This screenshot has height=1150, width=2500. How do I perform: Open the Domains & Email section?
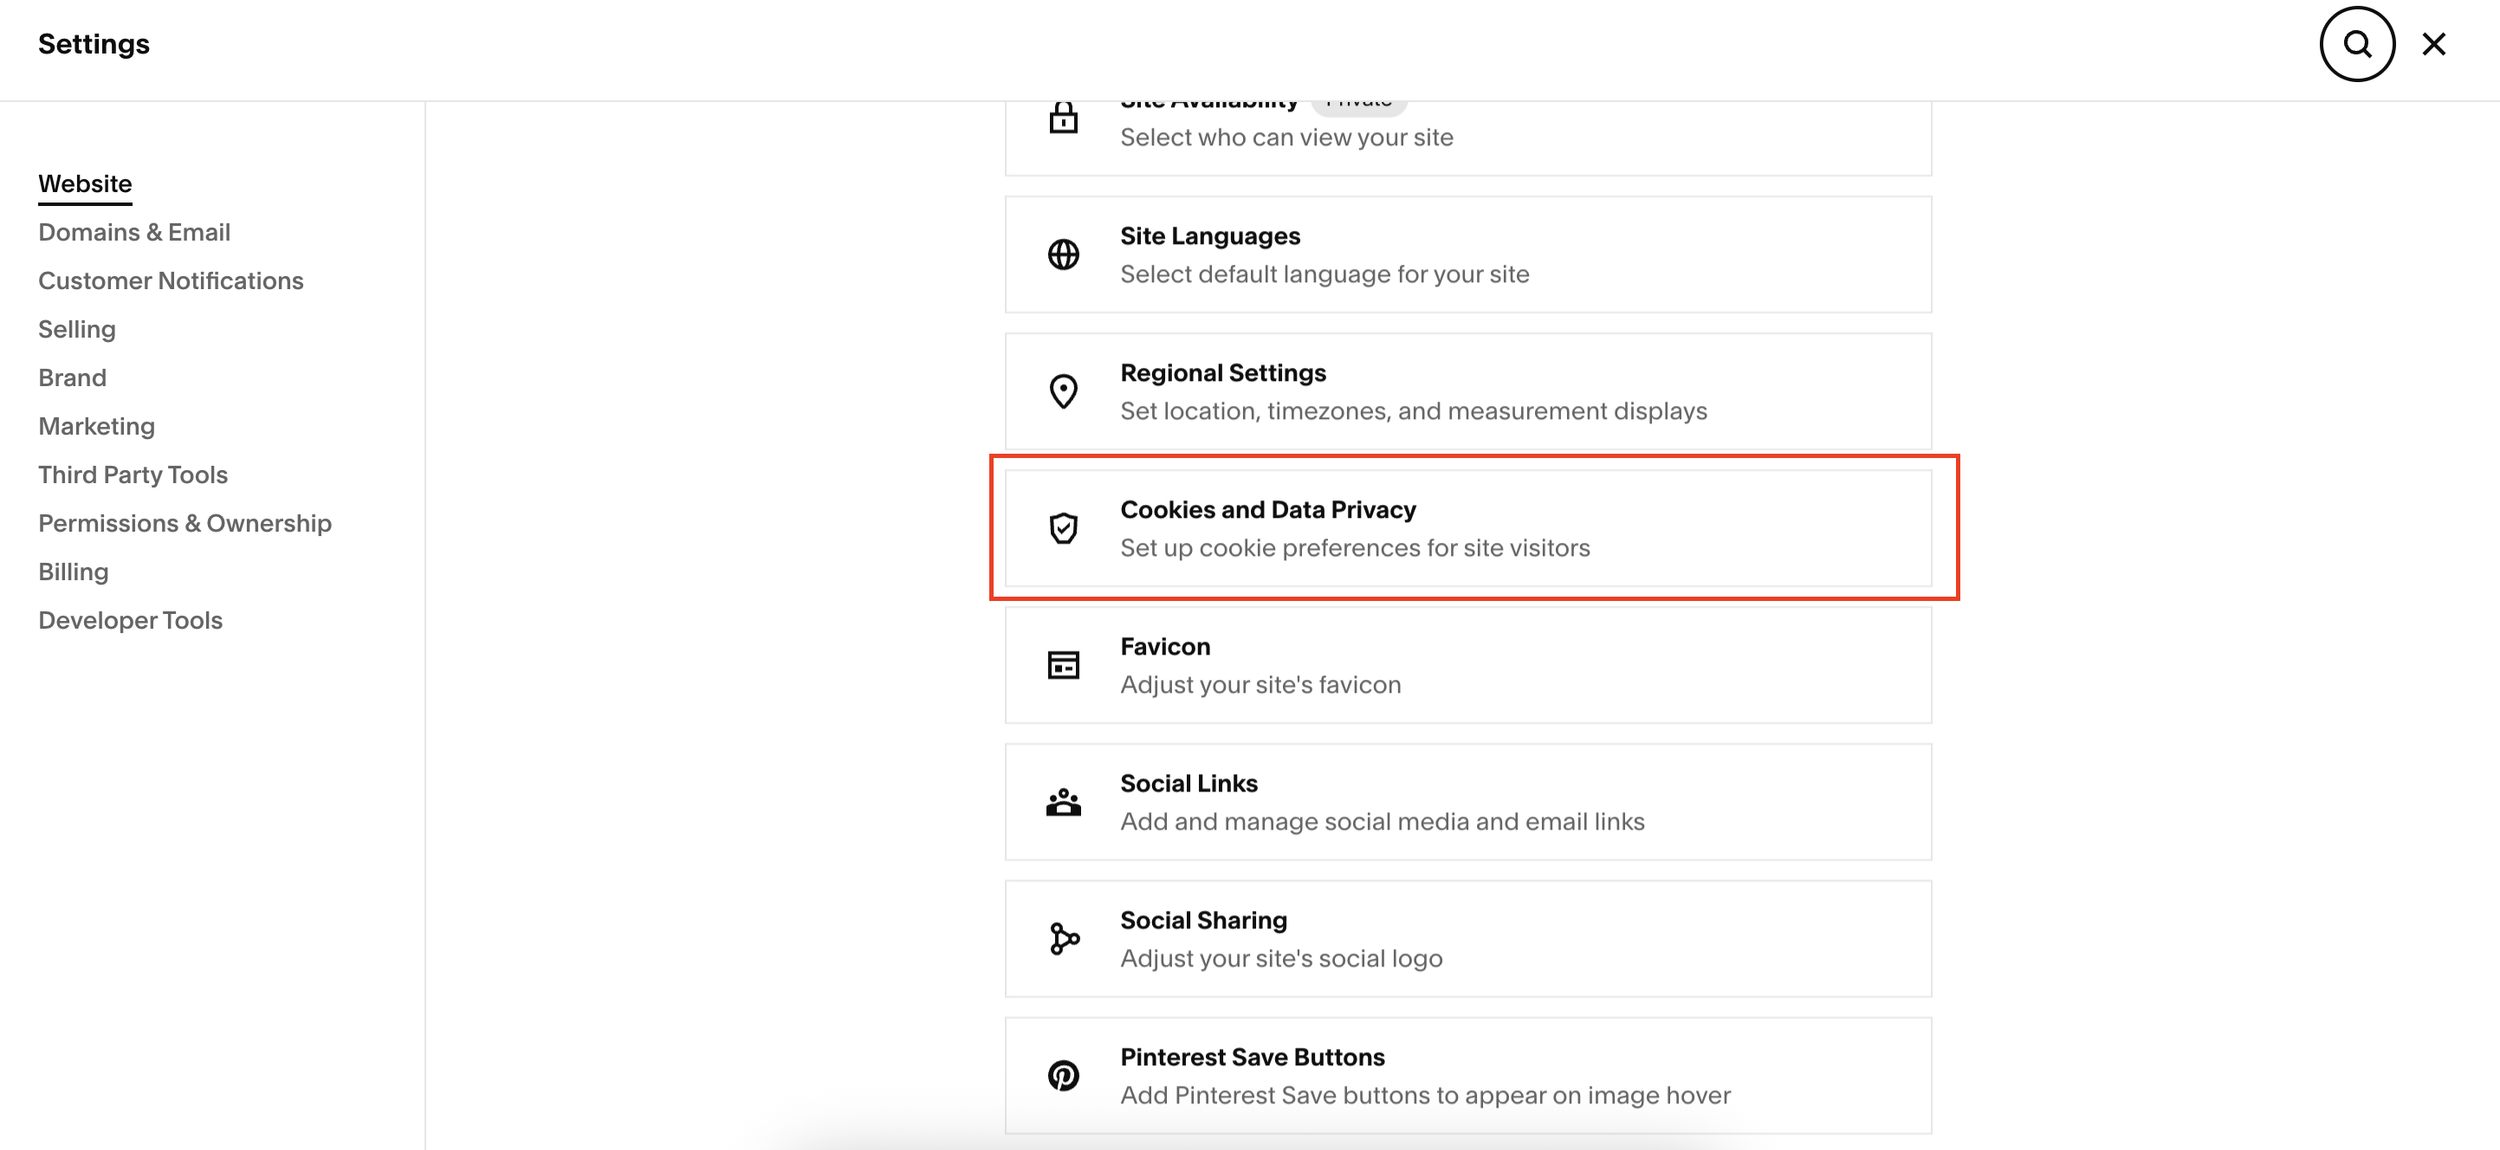(134, 231)
